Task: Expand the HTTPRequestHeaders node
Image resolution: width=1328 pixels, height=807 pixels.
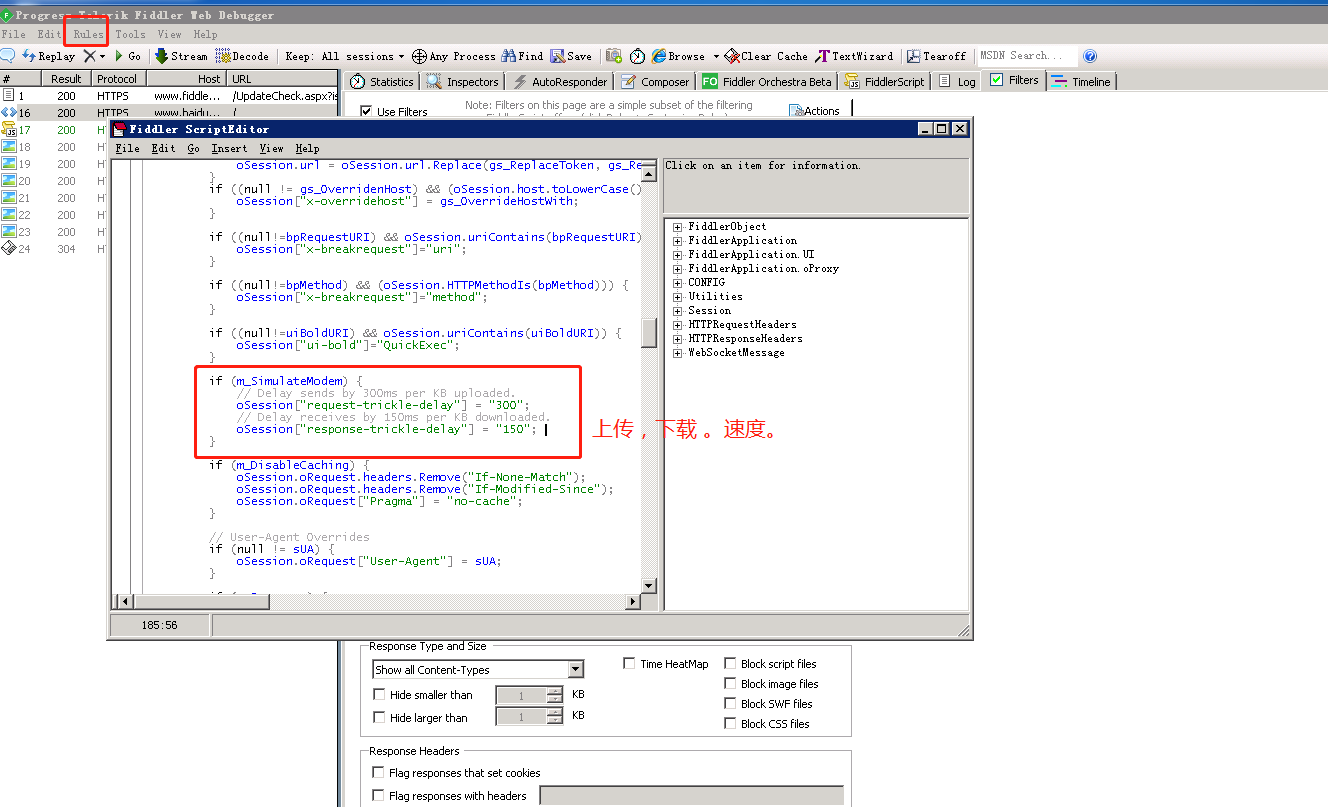Action: 677,325
